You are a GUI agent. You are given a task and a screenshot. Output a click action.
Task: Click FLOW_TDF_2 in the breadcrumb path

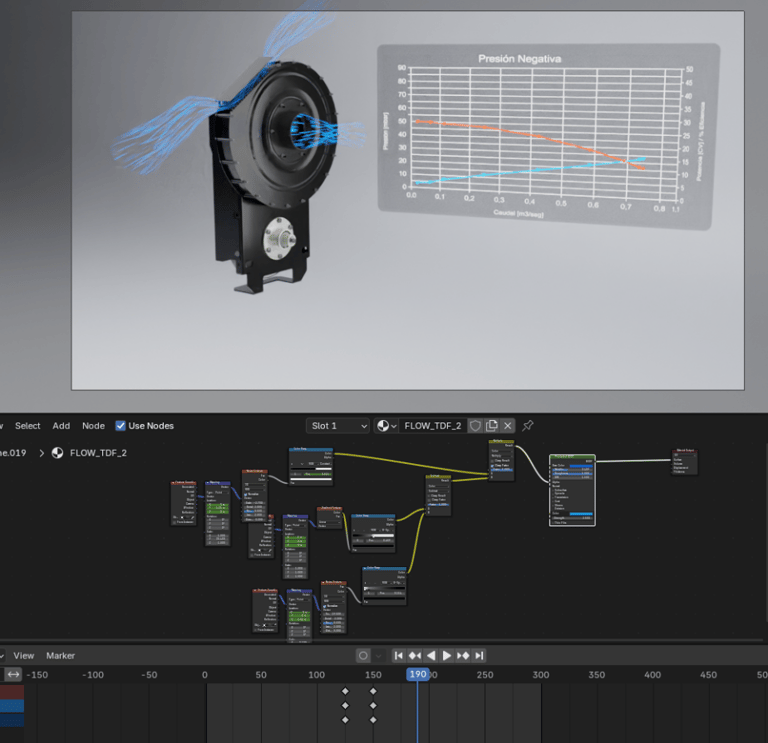pos(98,453)
